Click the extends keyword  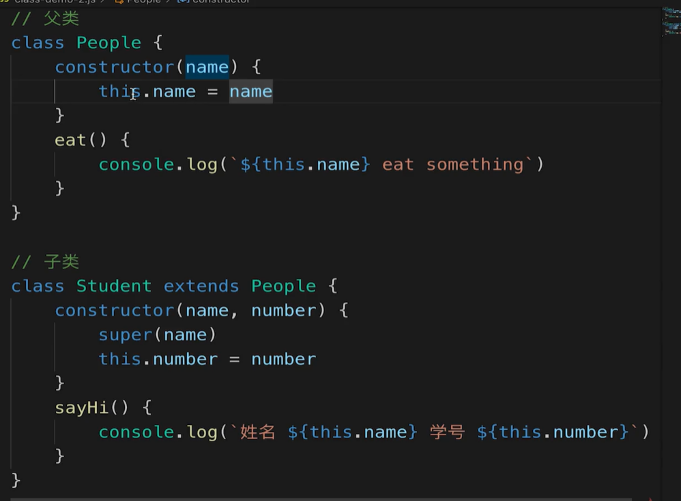[201, 286]
